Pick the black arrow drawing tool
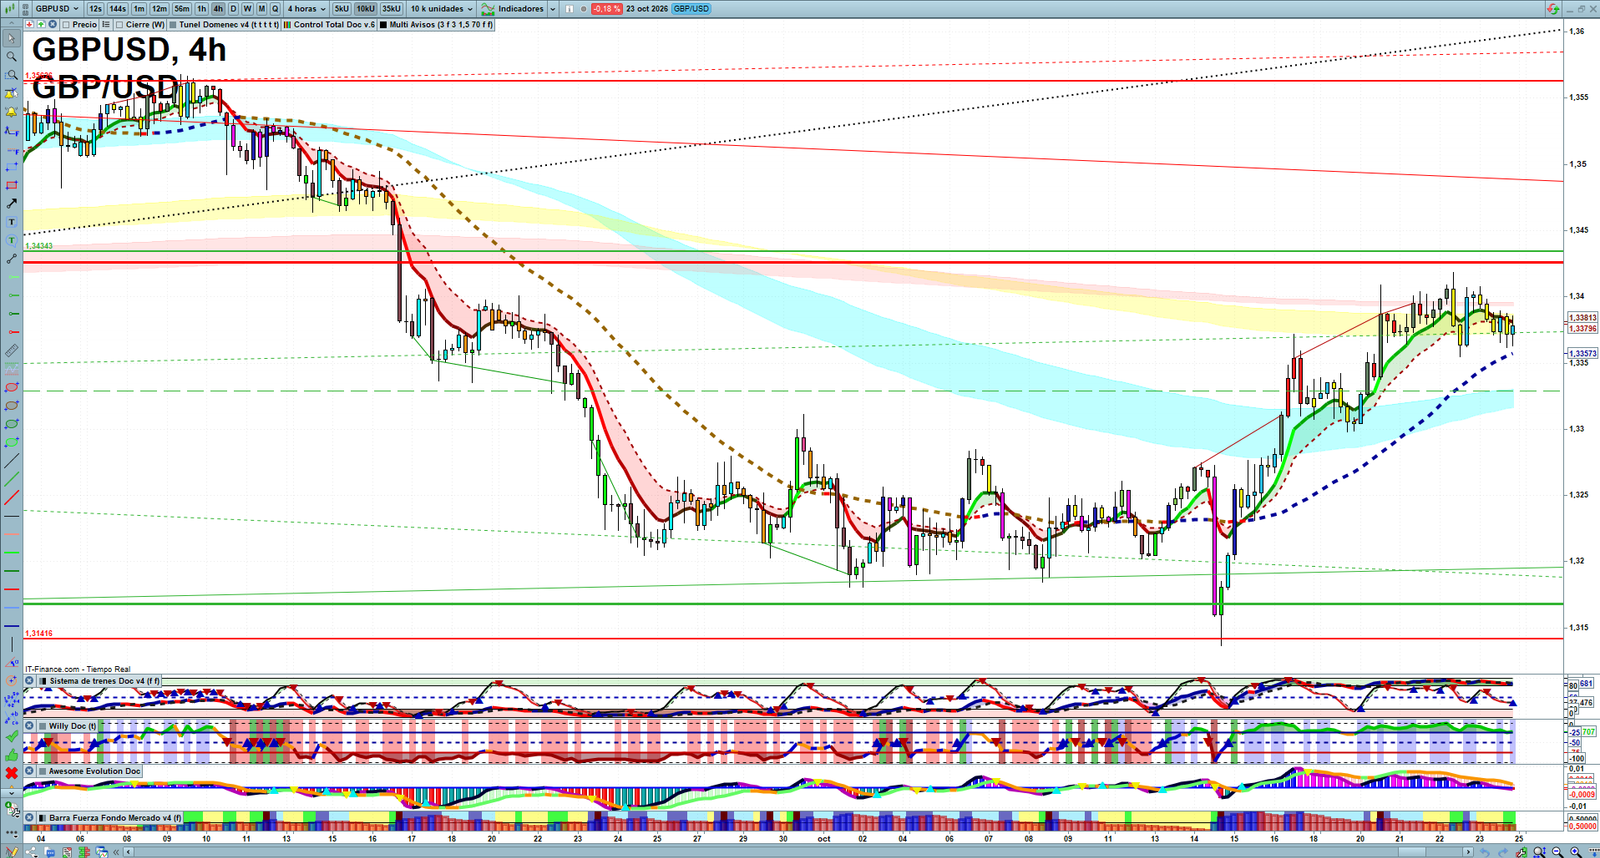Screen dimensions: 1600x858 point(12,203)
